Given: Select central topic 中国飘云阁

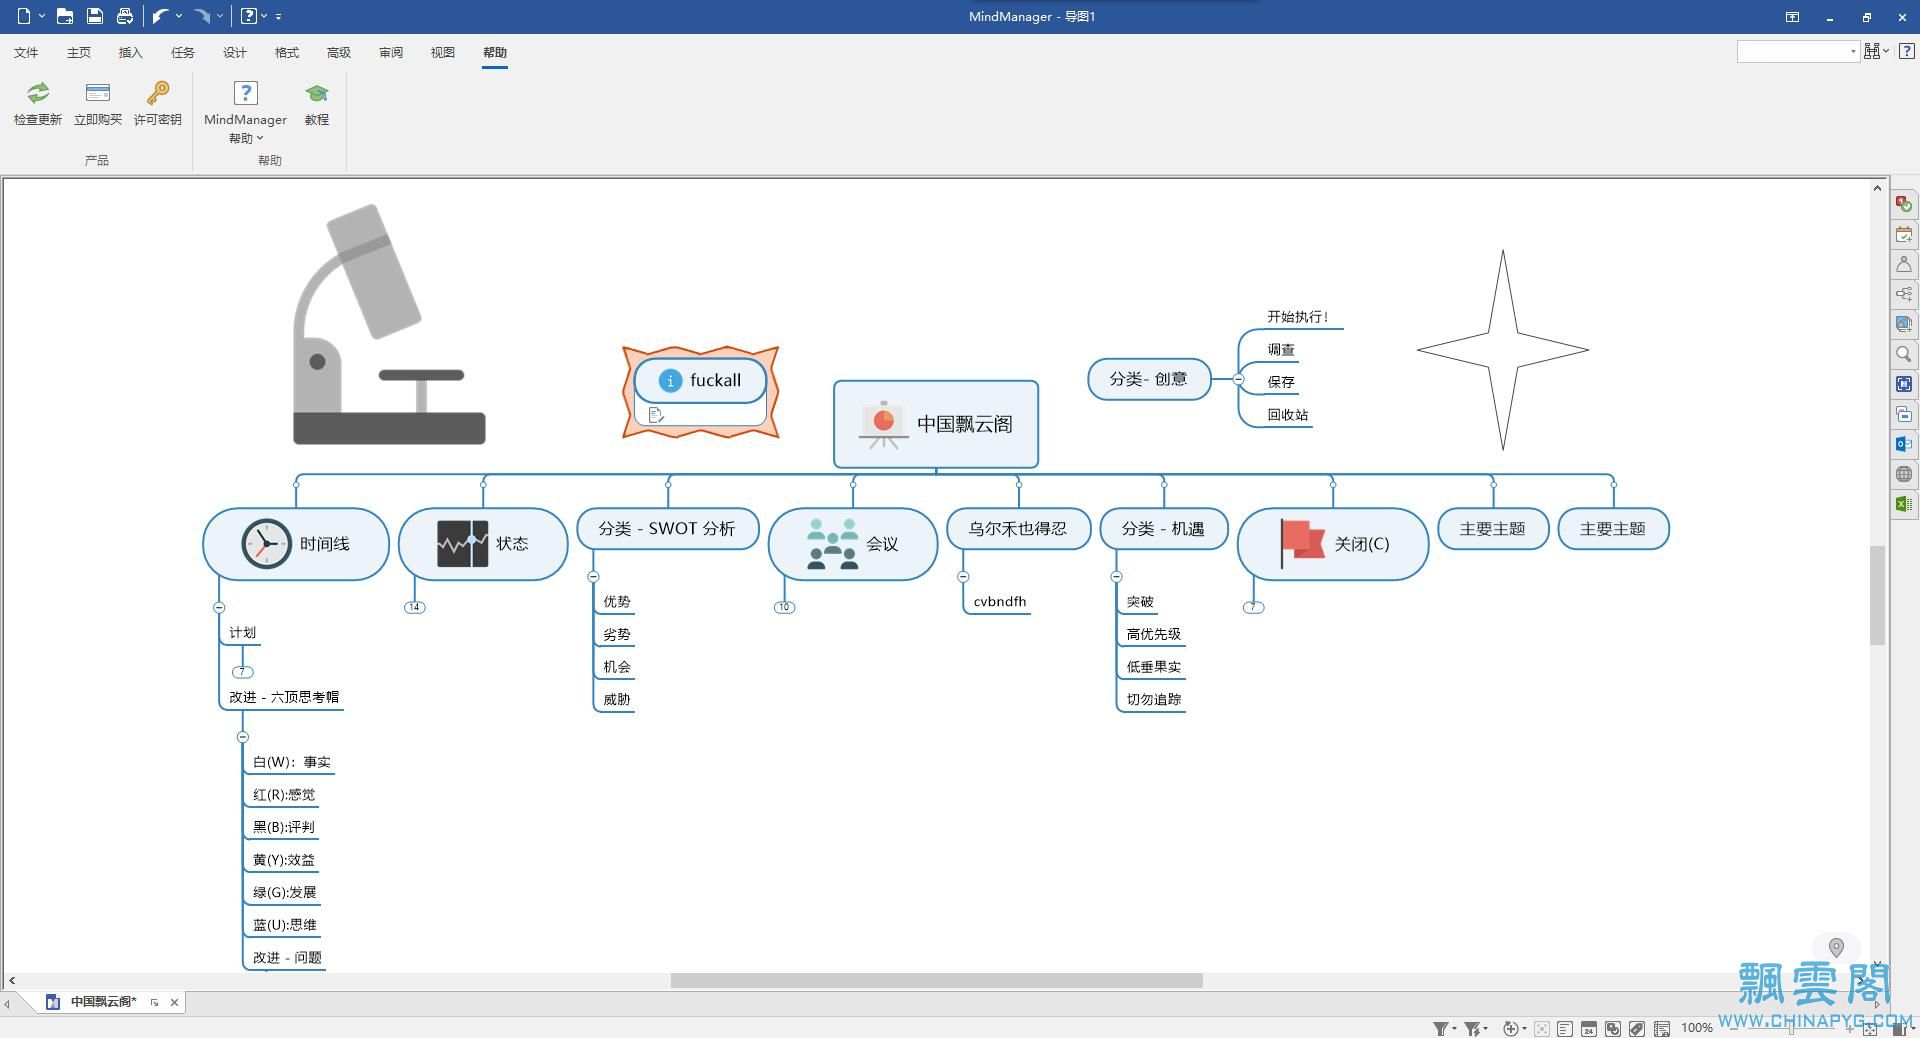Looking at the screenshot, I should [936, 424].
